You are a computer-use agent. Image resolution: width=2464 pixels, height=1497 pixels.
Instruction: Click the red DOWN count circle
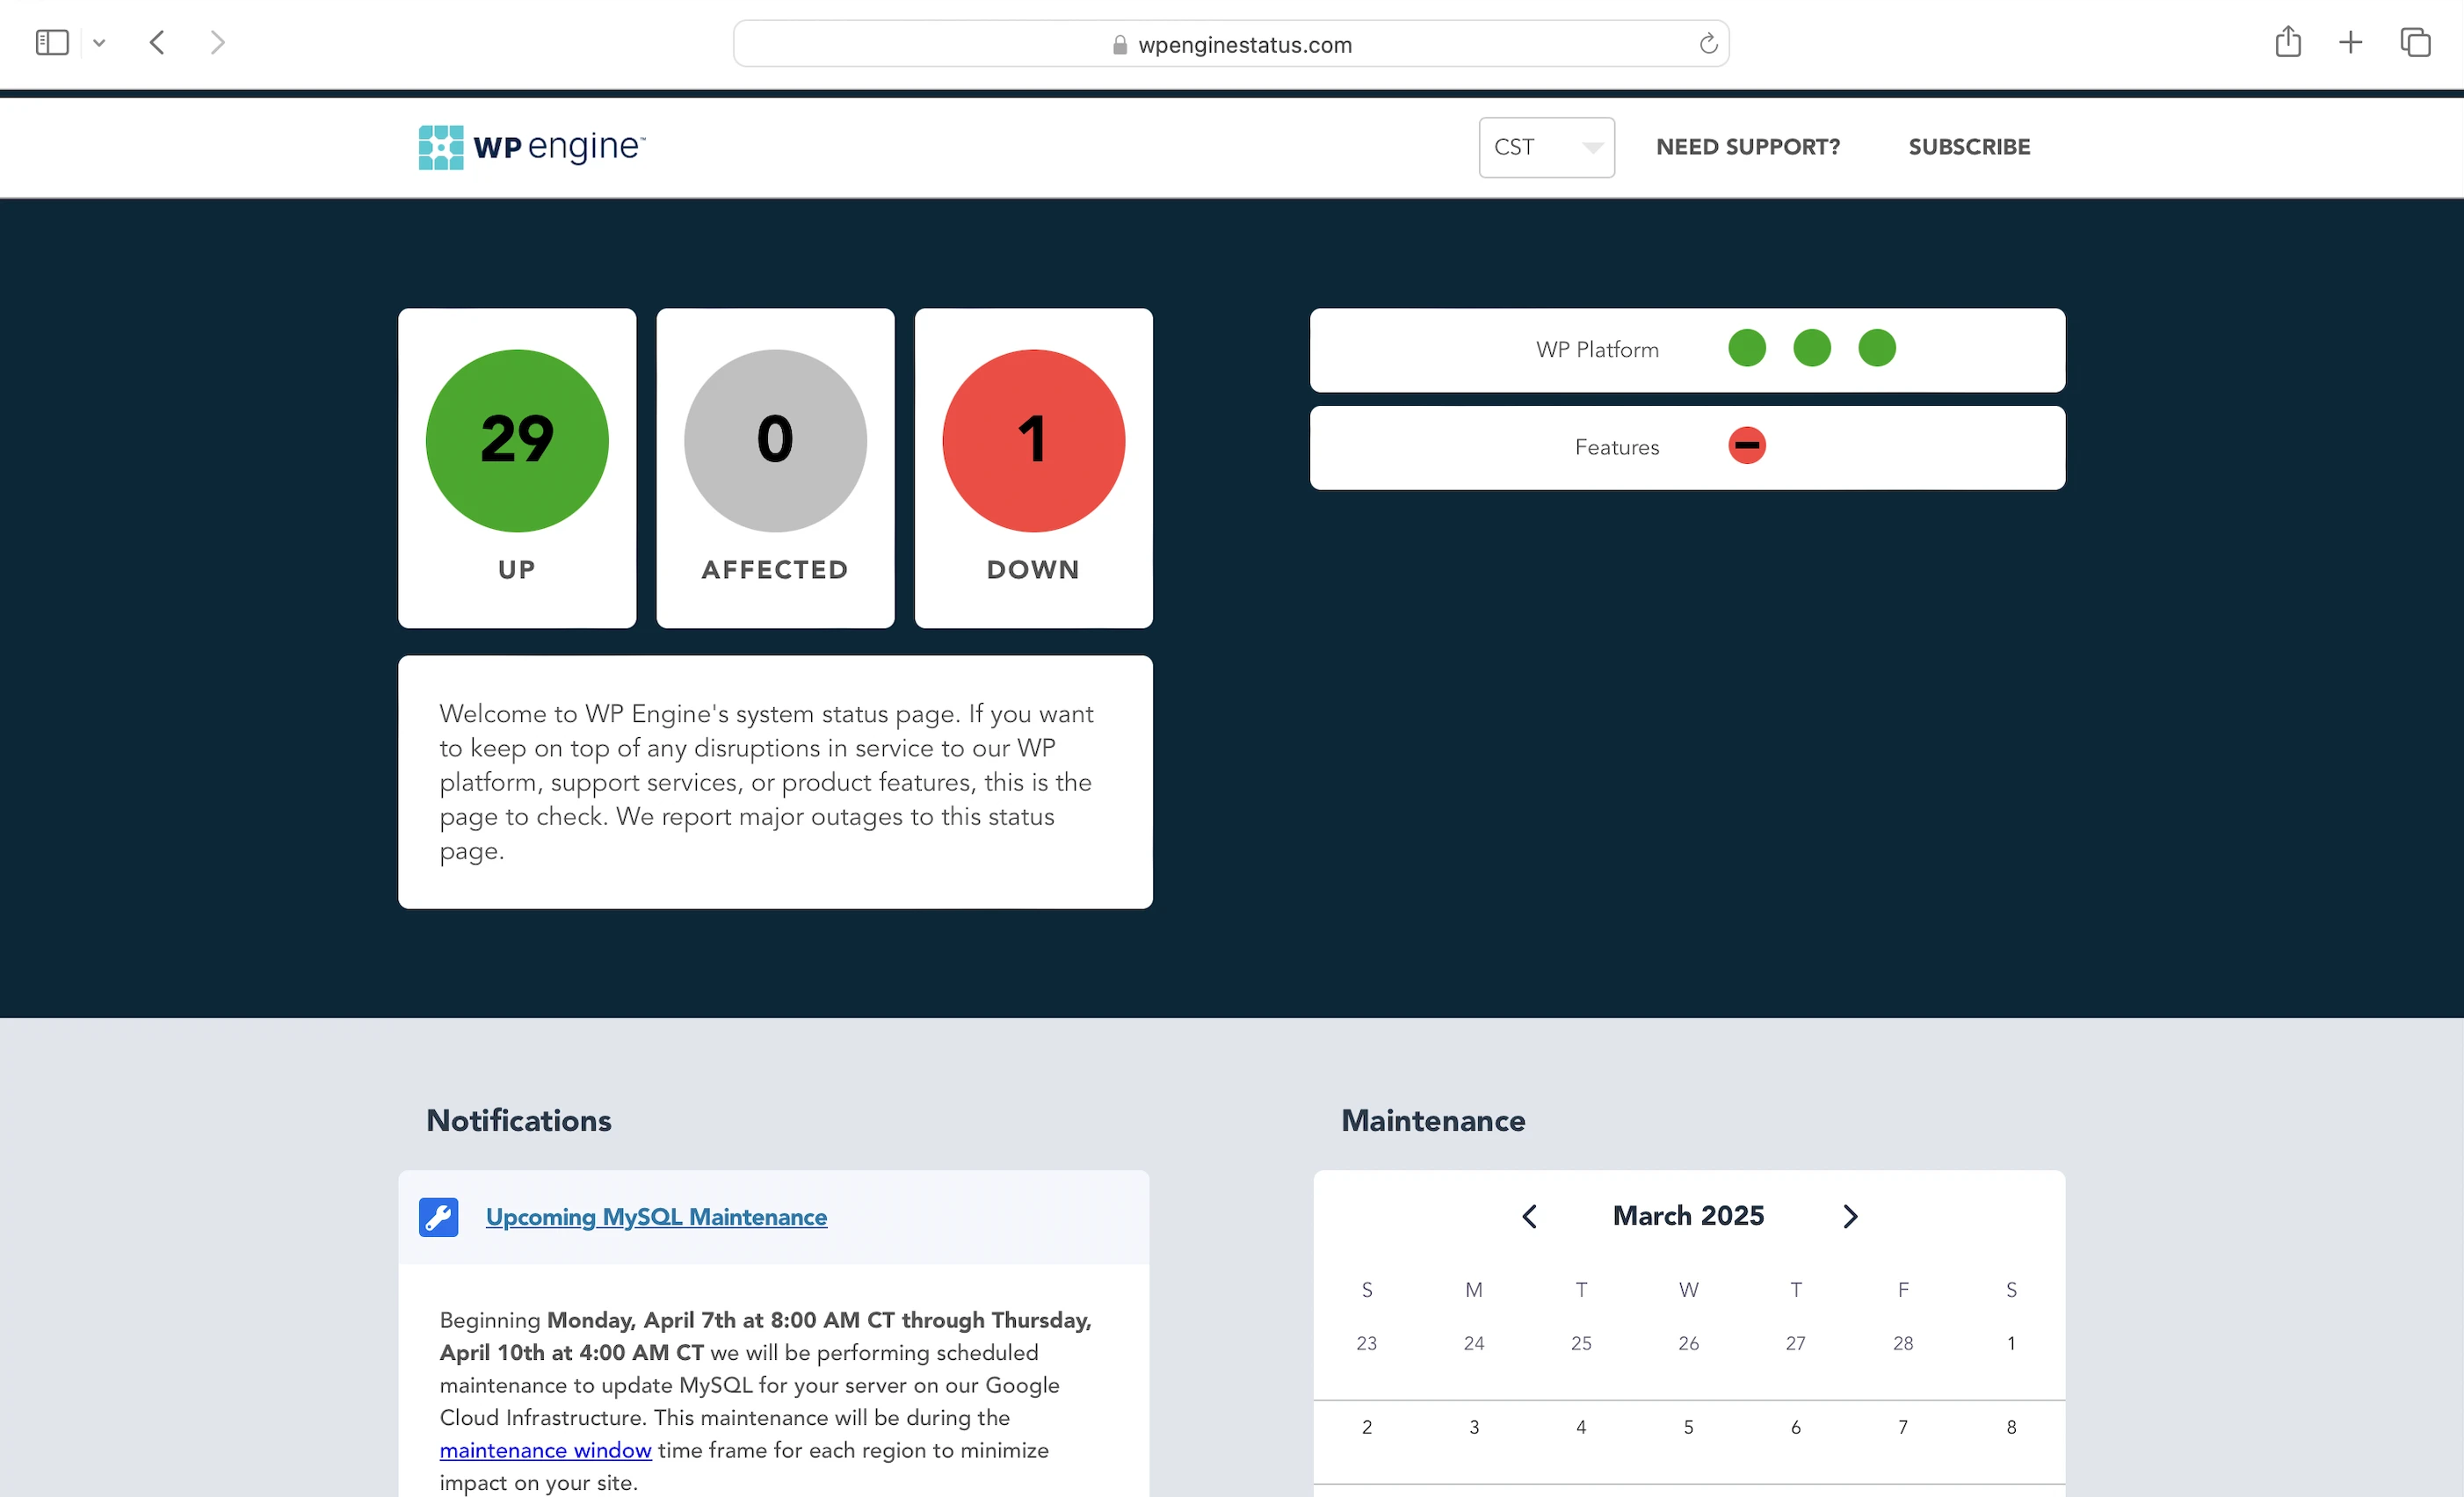tap(1033, 441)
